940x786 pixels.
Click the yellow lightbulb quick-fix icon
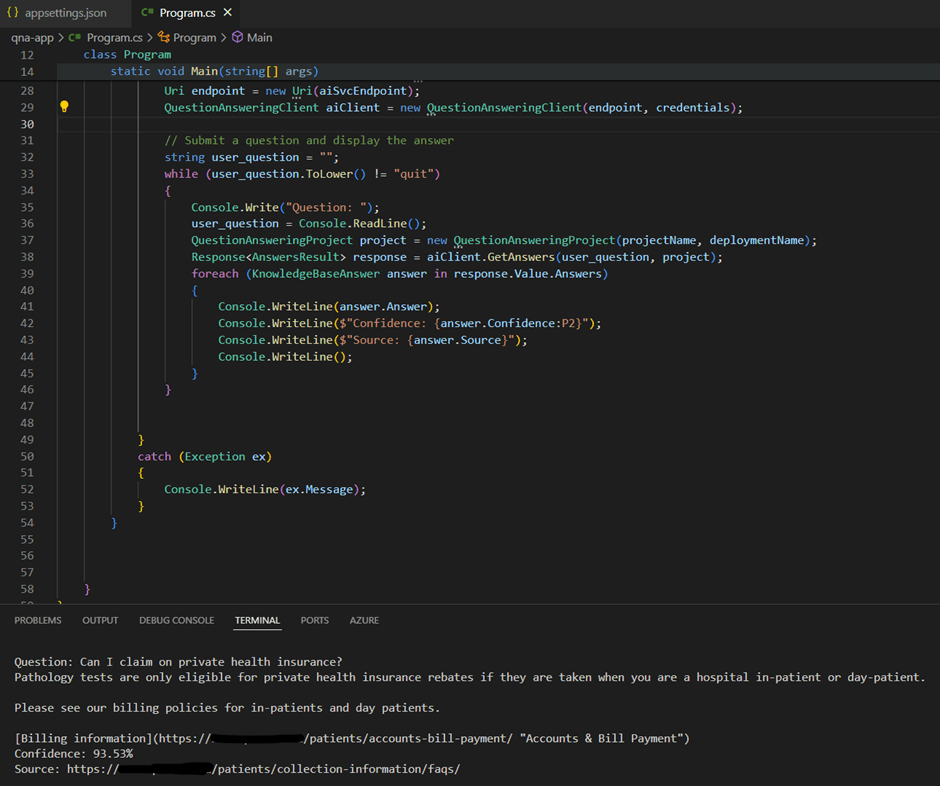[x=64, y=107]
